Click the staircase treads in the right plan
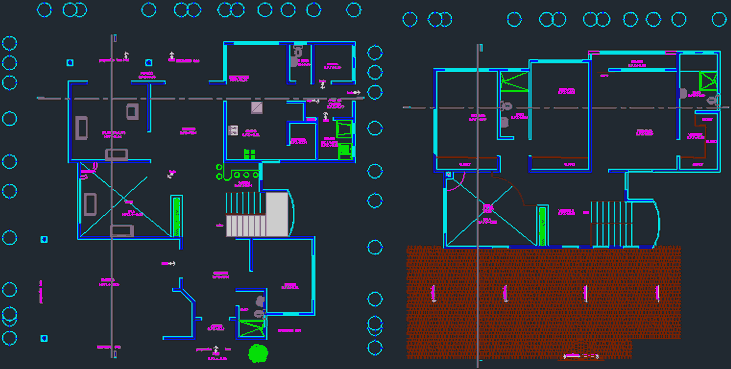 611,224
